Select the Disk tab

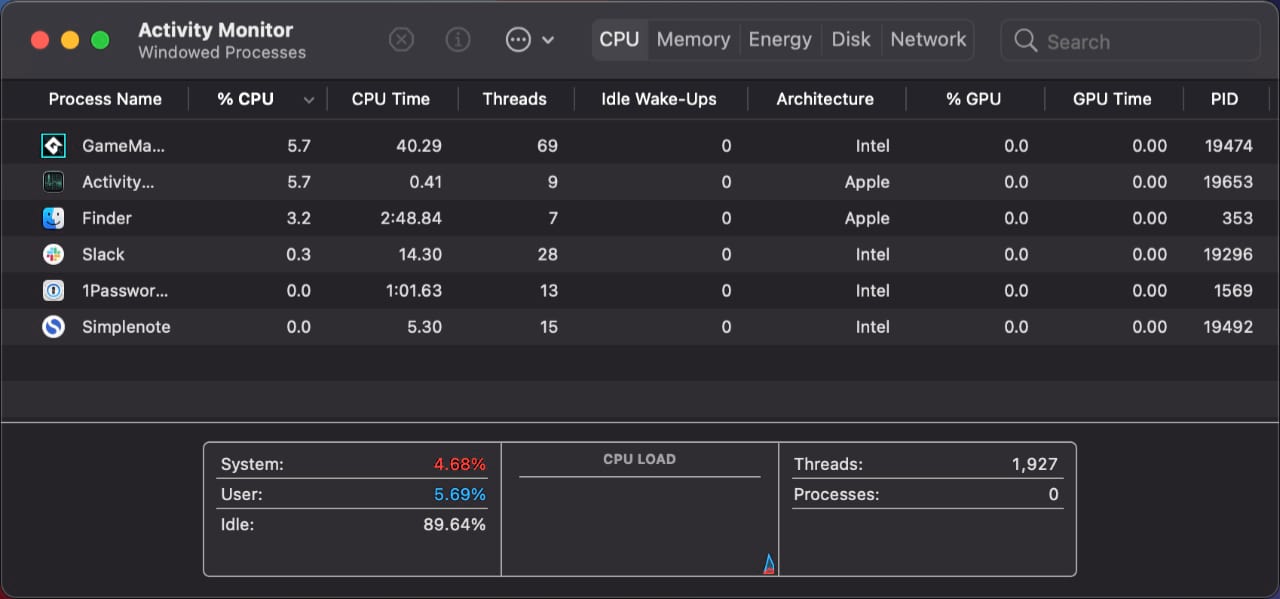point(851,40)
